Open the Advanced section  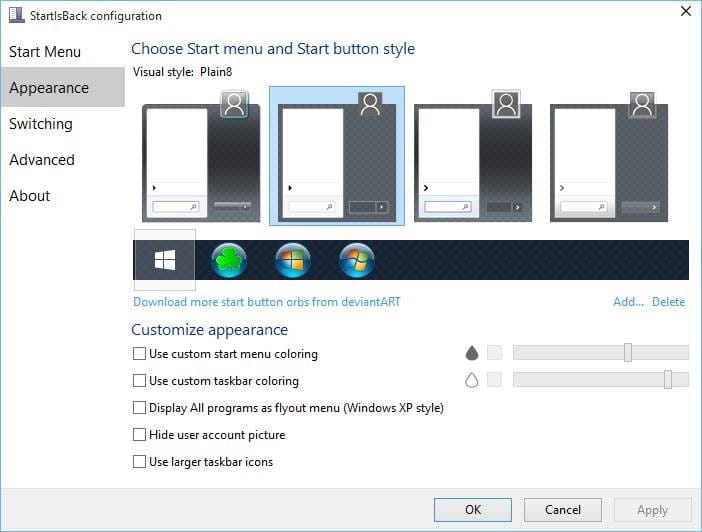pyautogui.click(x=63, y=159)
